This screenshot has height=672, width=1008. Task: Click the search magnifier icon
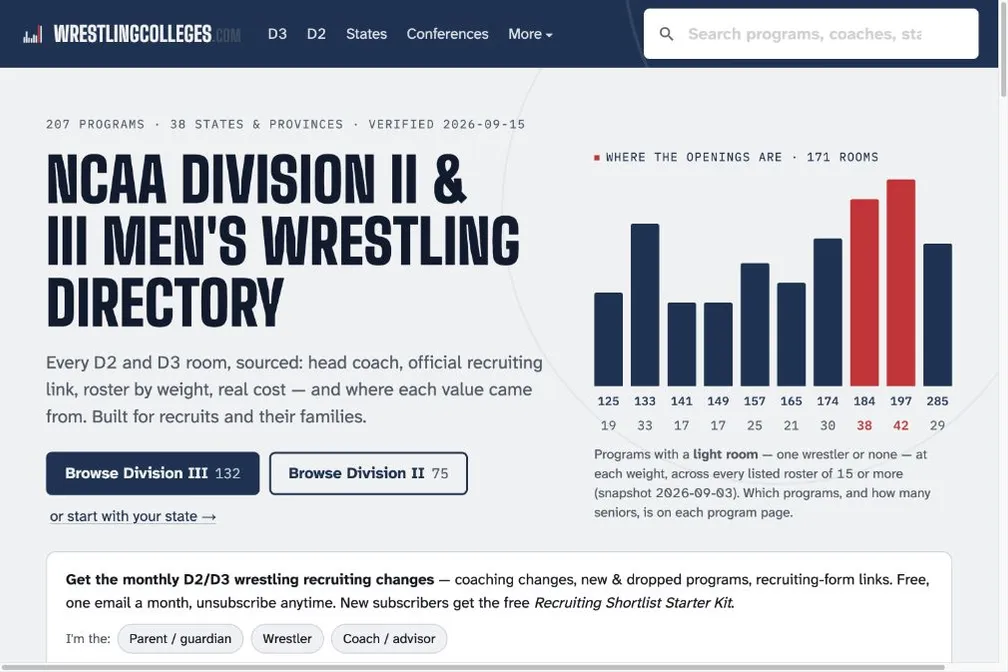[x=667, y=34]
